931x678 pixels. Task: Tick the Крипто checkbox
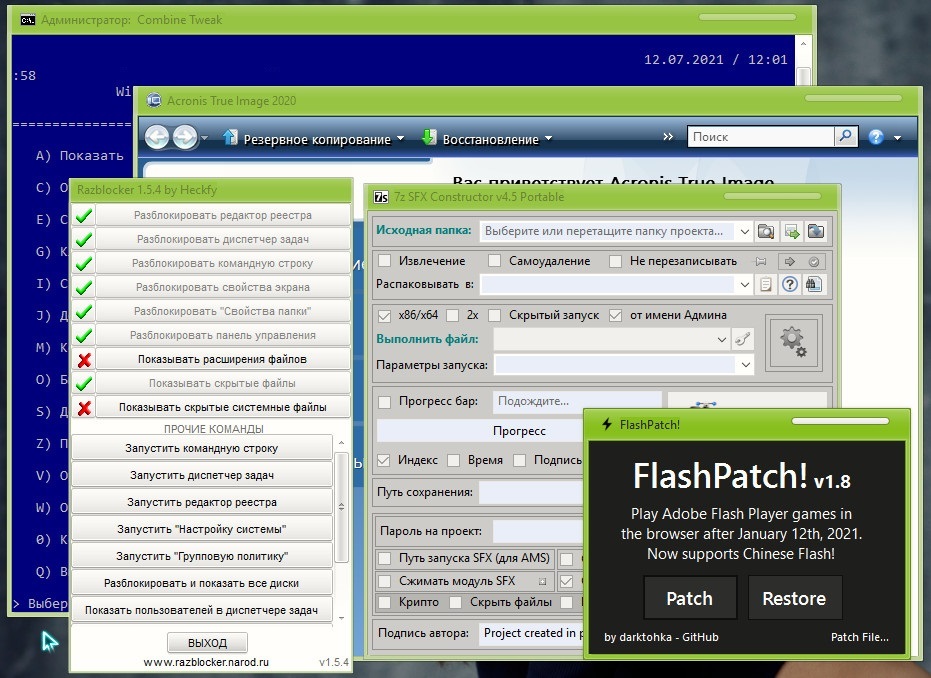pyautogui.click(x=385, y=603)
